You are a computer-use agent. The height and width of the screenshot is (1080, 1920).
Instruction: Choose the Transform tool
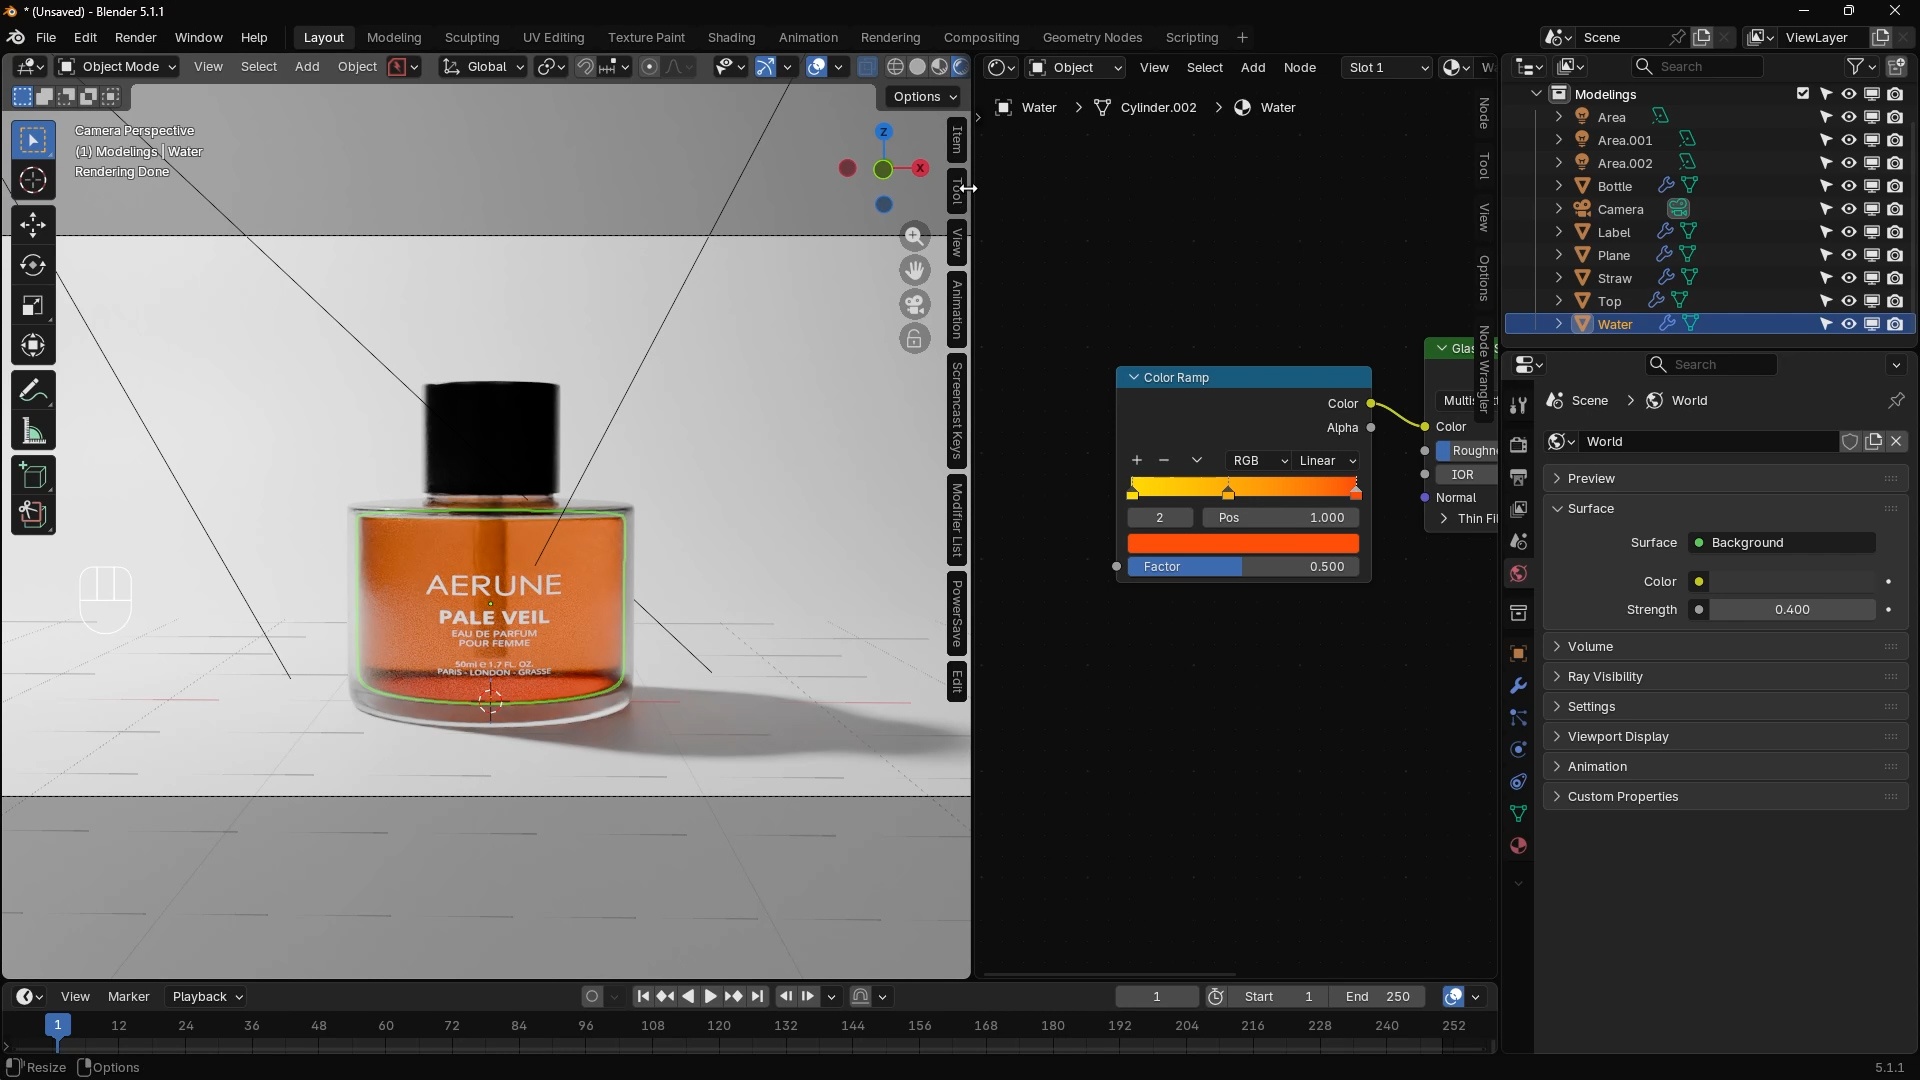coord(33,346)
